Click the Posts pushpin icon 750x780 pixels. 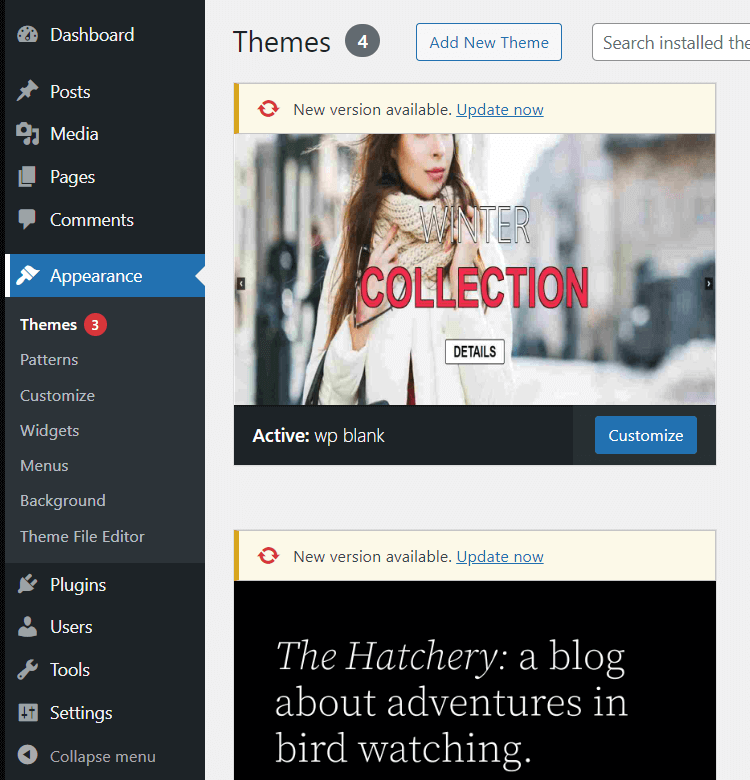28,92
